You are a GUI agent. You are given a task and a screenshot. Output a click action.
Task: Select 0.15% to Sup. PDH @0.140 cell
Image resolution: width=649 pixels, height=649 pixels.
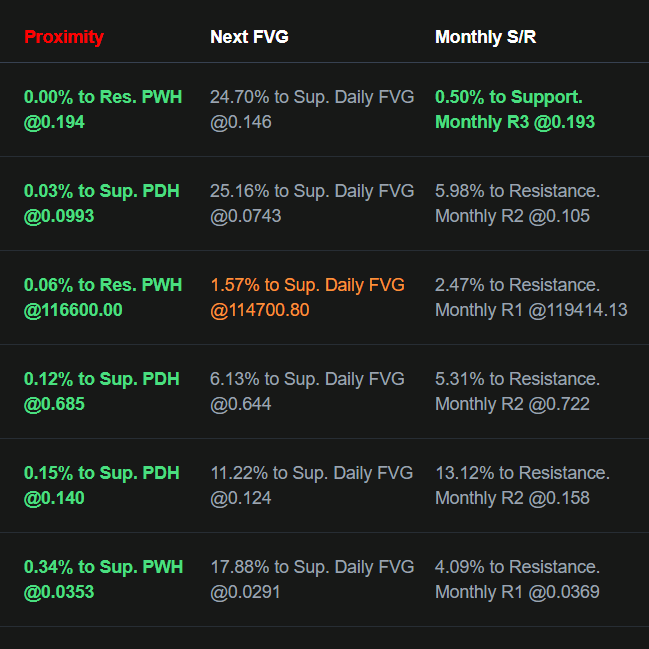click(x=101, y=486)
